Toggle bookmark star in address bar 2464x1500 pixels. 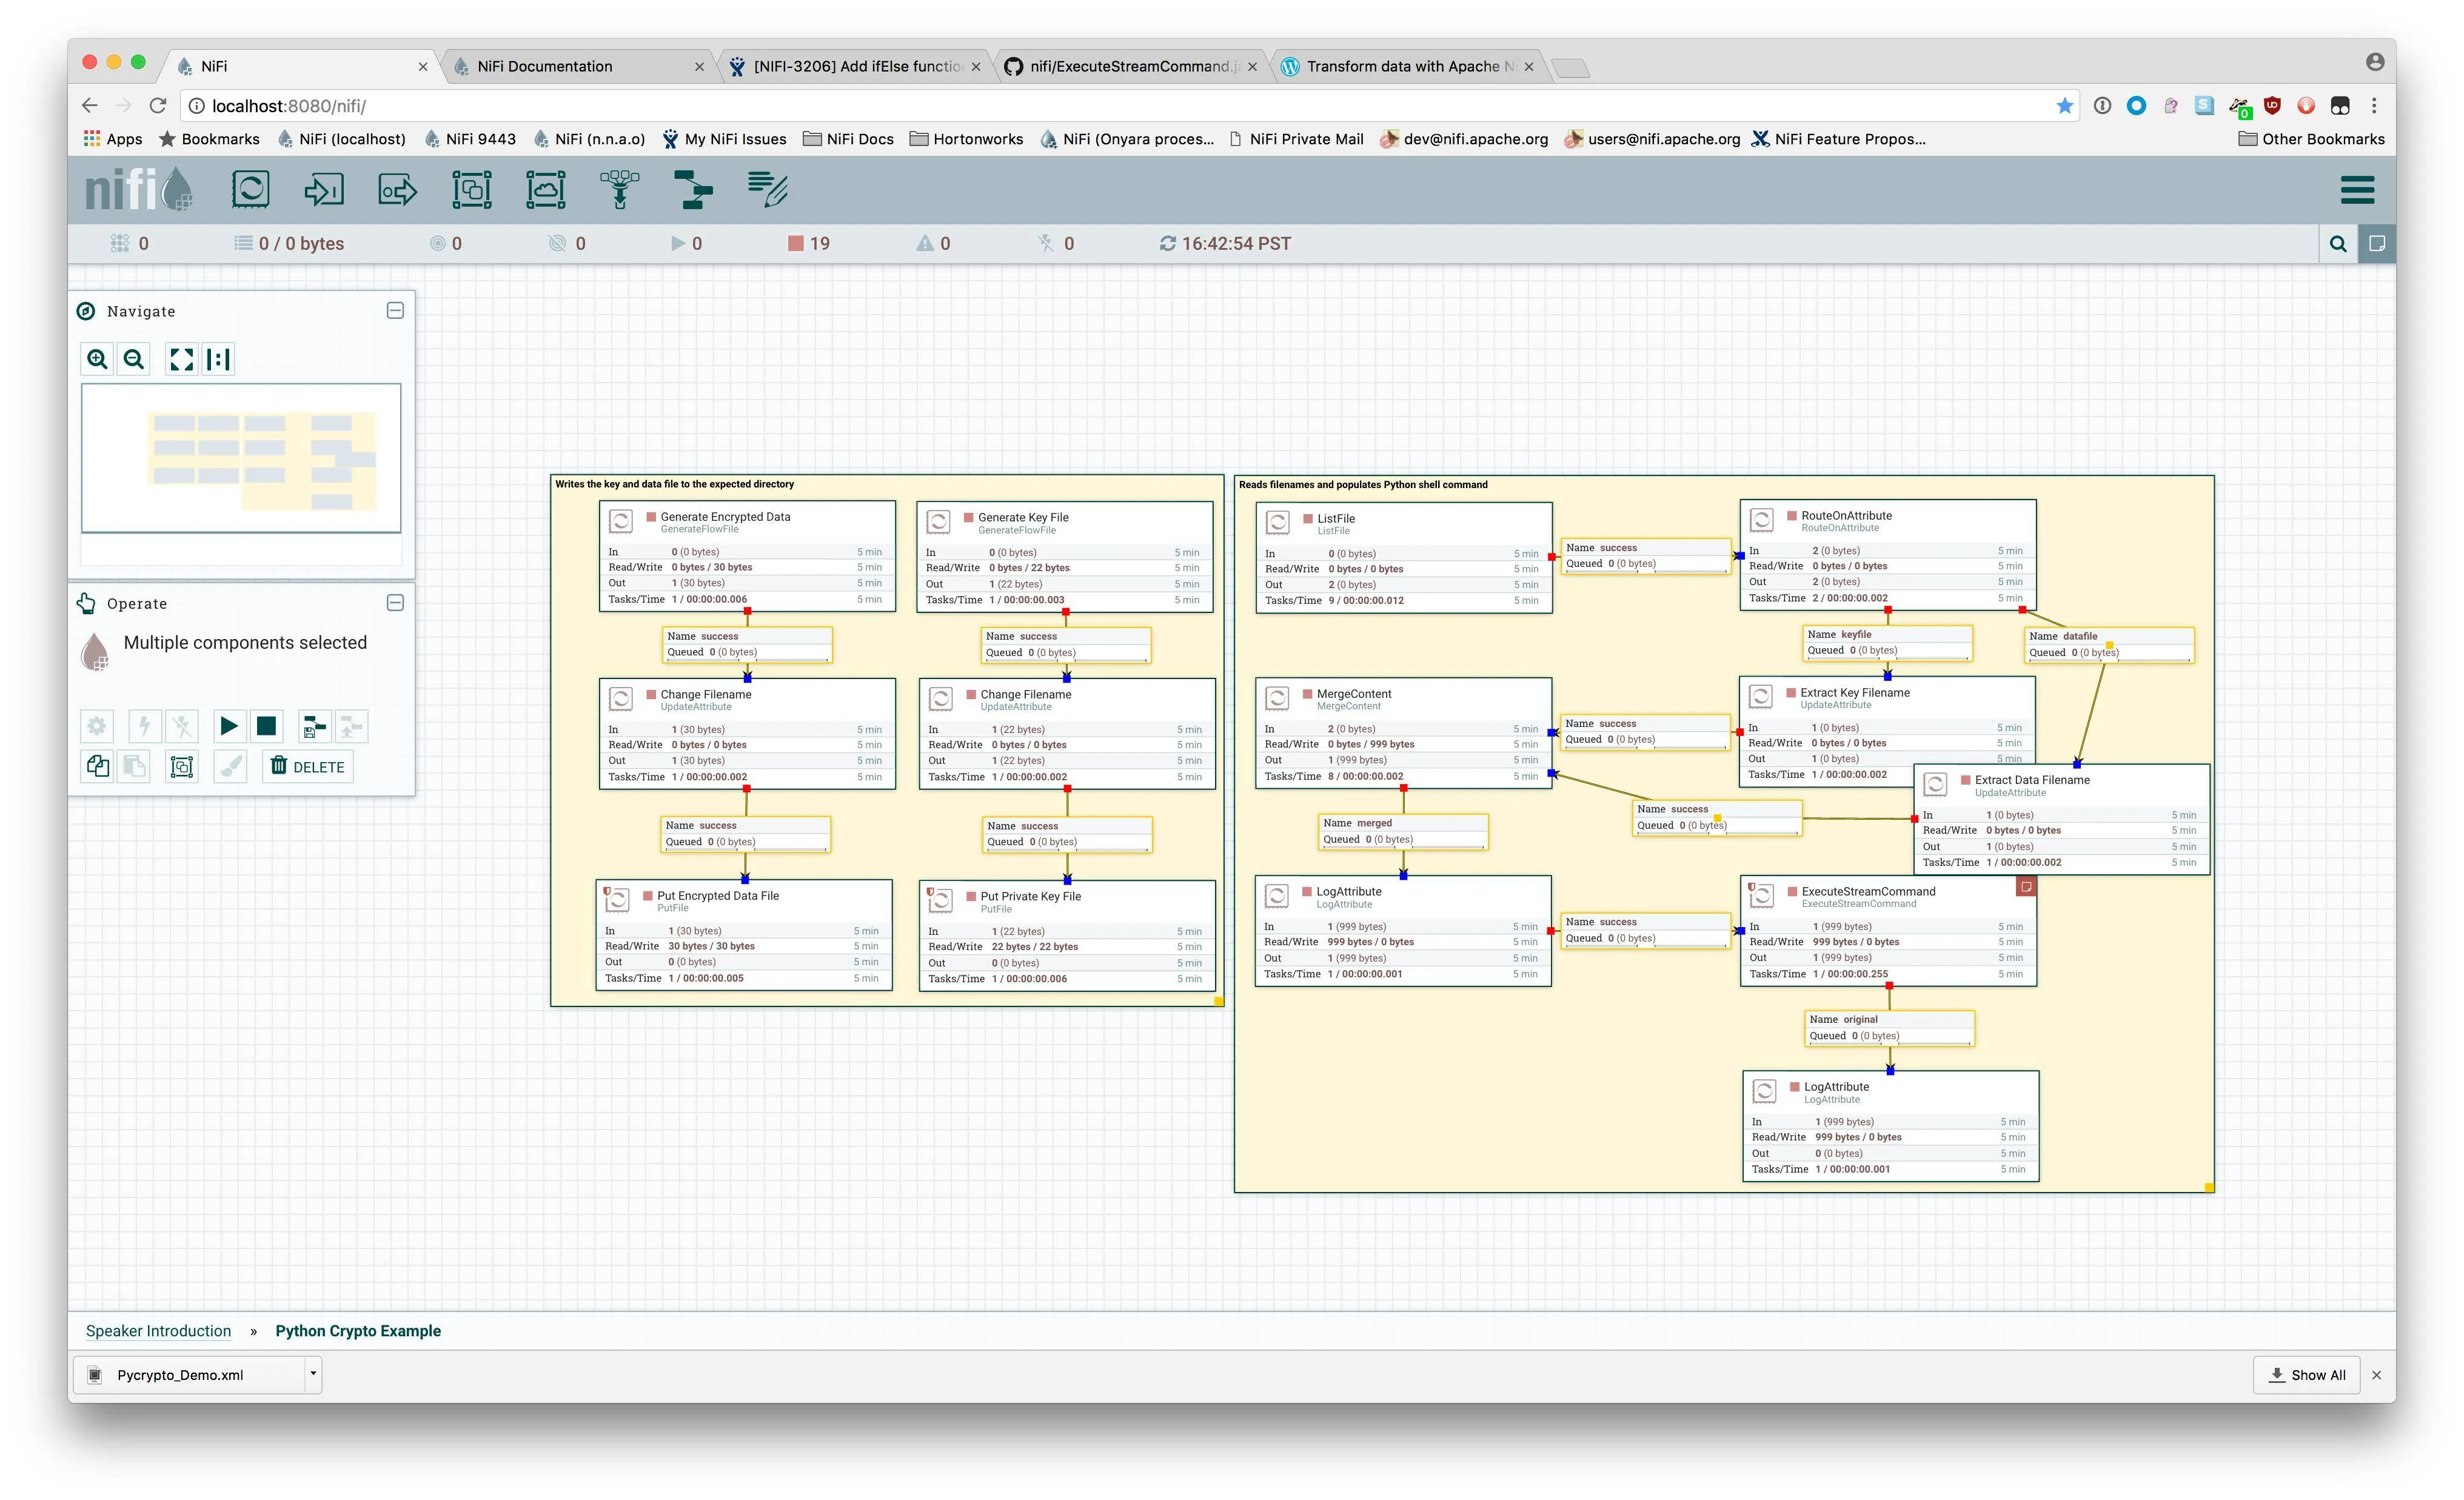[x=2064, y=106]
